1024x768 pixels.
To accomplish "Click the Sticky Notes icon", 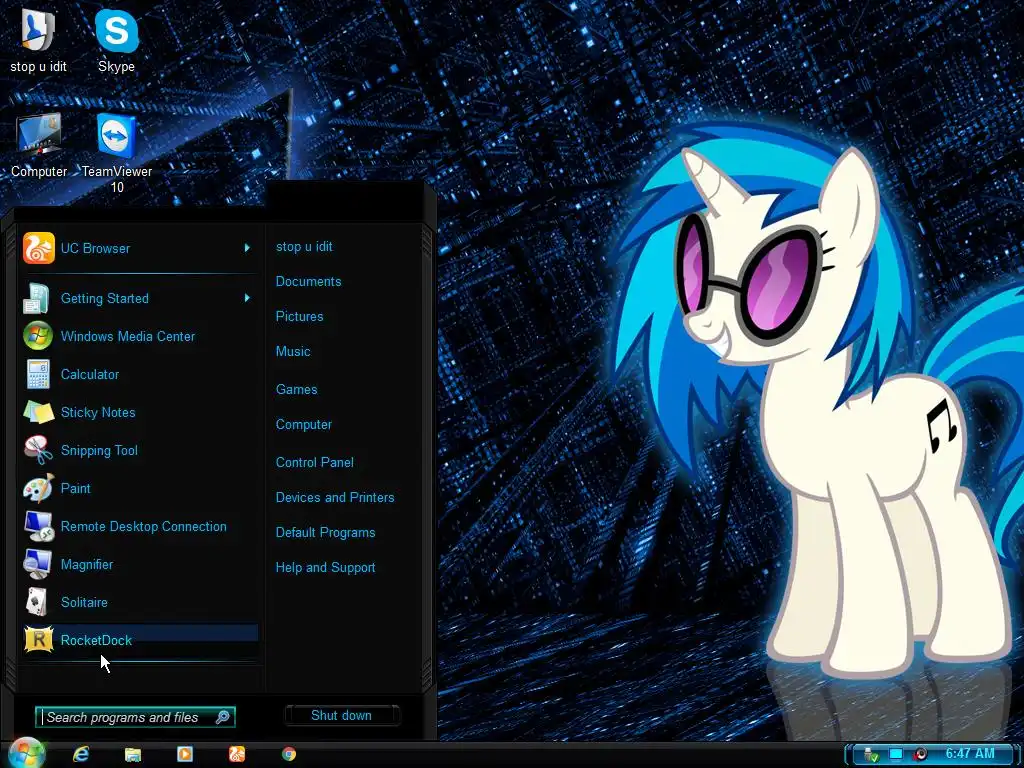I will [x=39, y=412].
